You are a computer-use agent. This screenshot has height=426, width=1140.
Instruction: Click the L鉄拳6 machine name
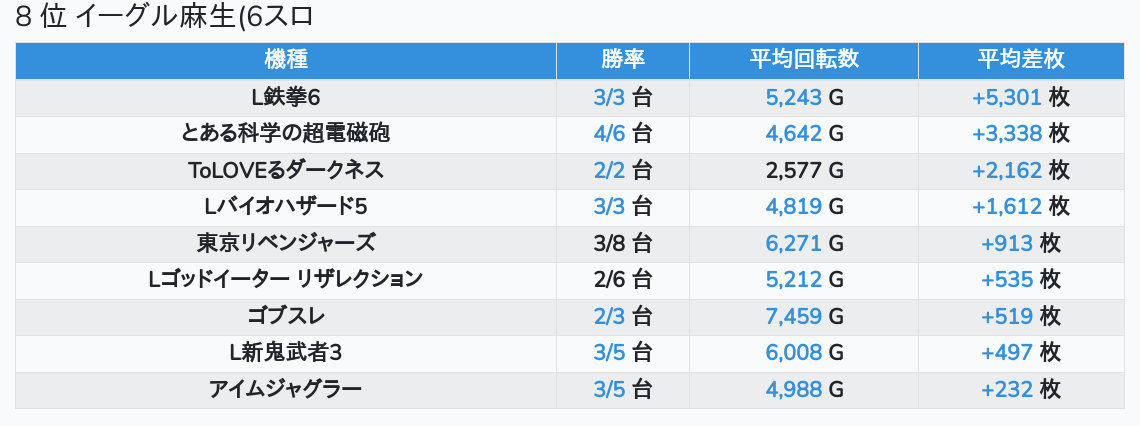286,97
